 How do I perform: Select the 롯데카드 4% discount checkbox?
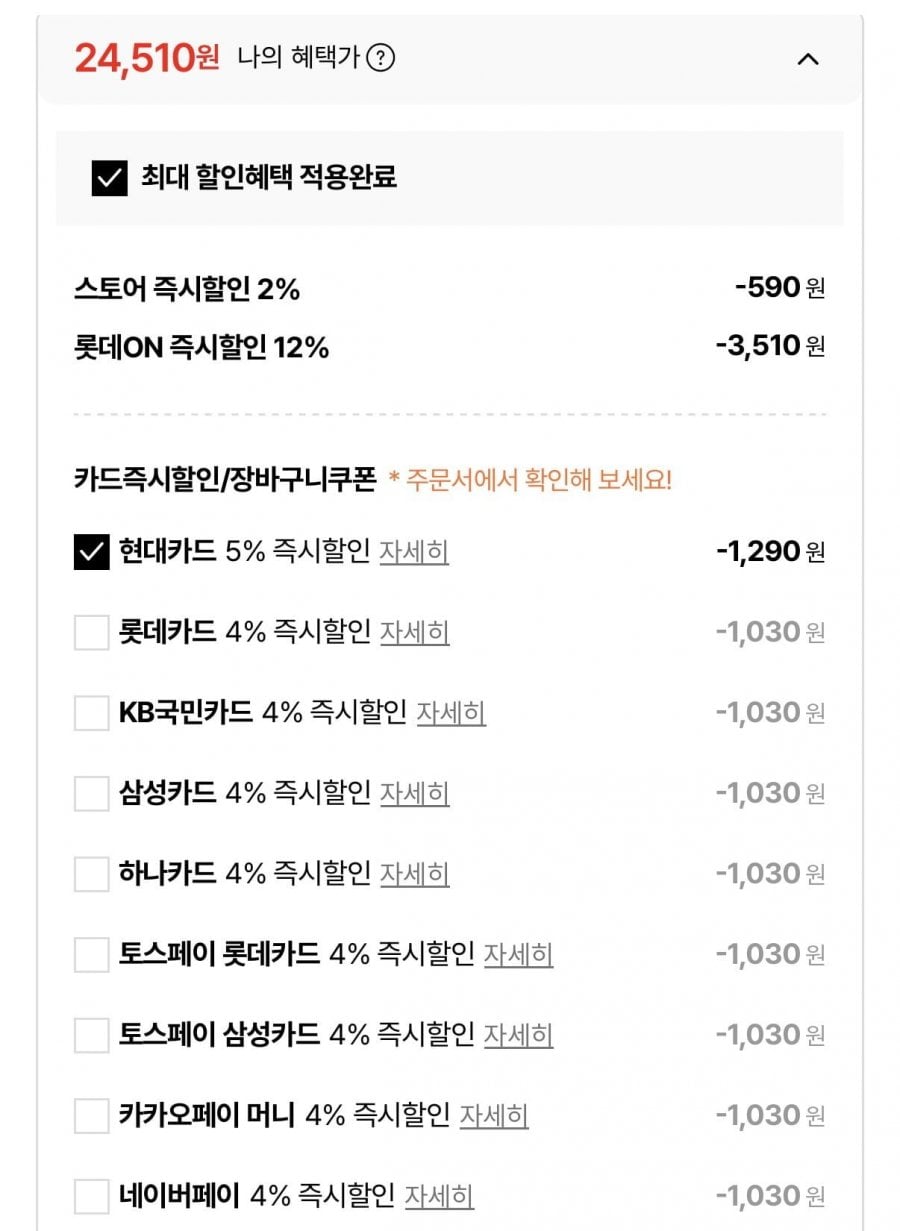point(91,632)
